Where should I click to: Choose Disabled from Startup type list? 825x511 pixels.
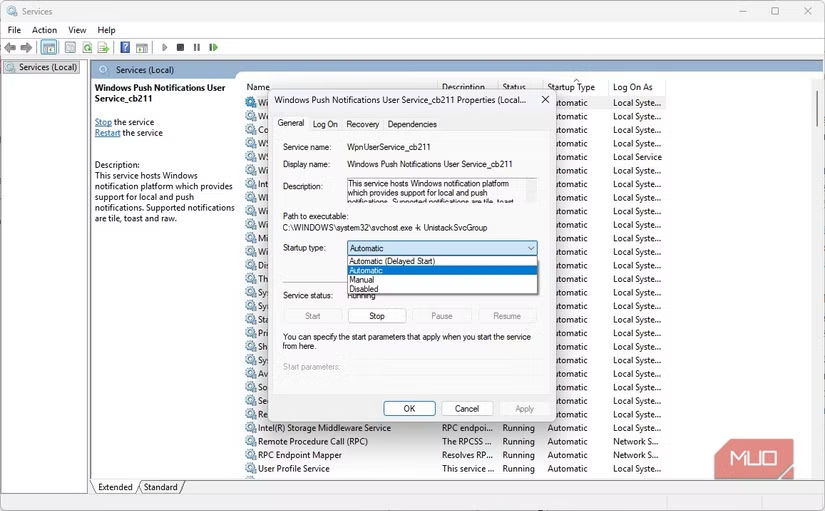(364, 289)
